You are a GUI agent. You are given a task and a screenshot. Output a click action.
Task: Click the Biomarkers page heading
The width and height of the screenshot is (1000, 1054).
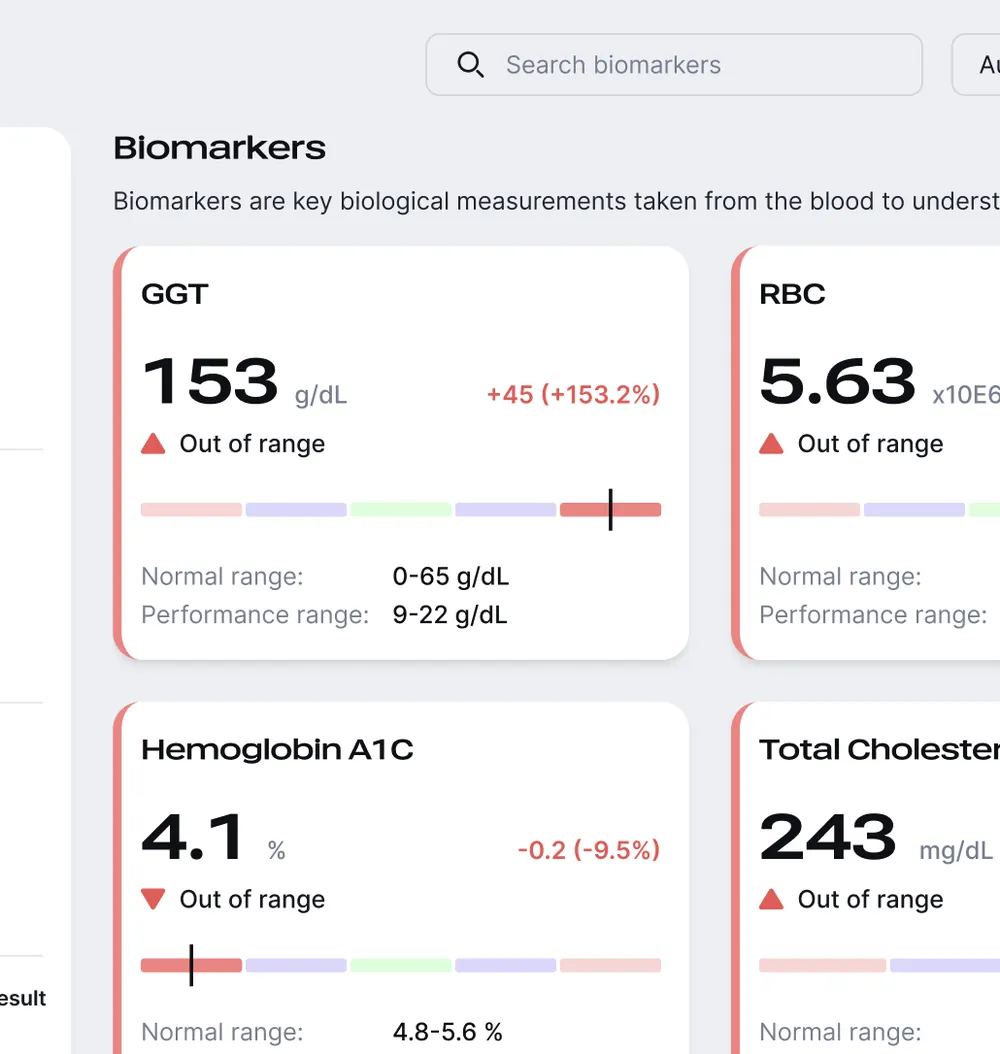tap(220, 148)
